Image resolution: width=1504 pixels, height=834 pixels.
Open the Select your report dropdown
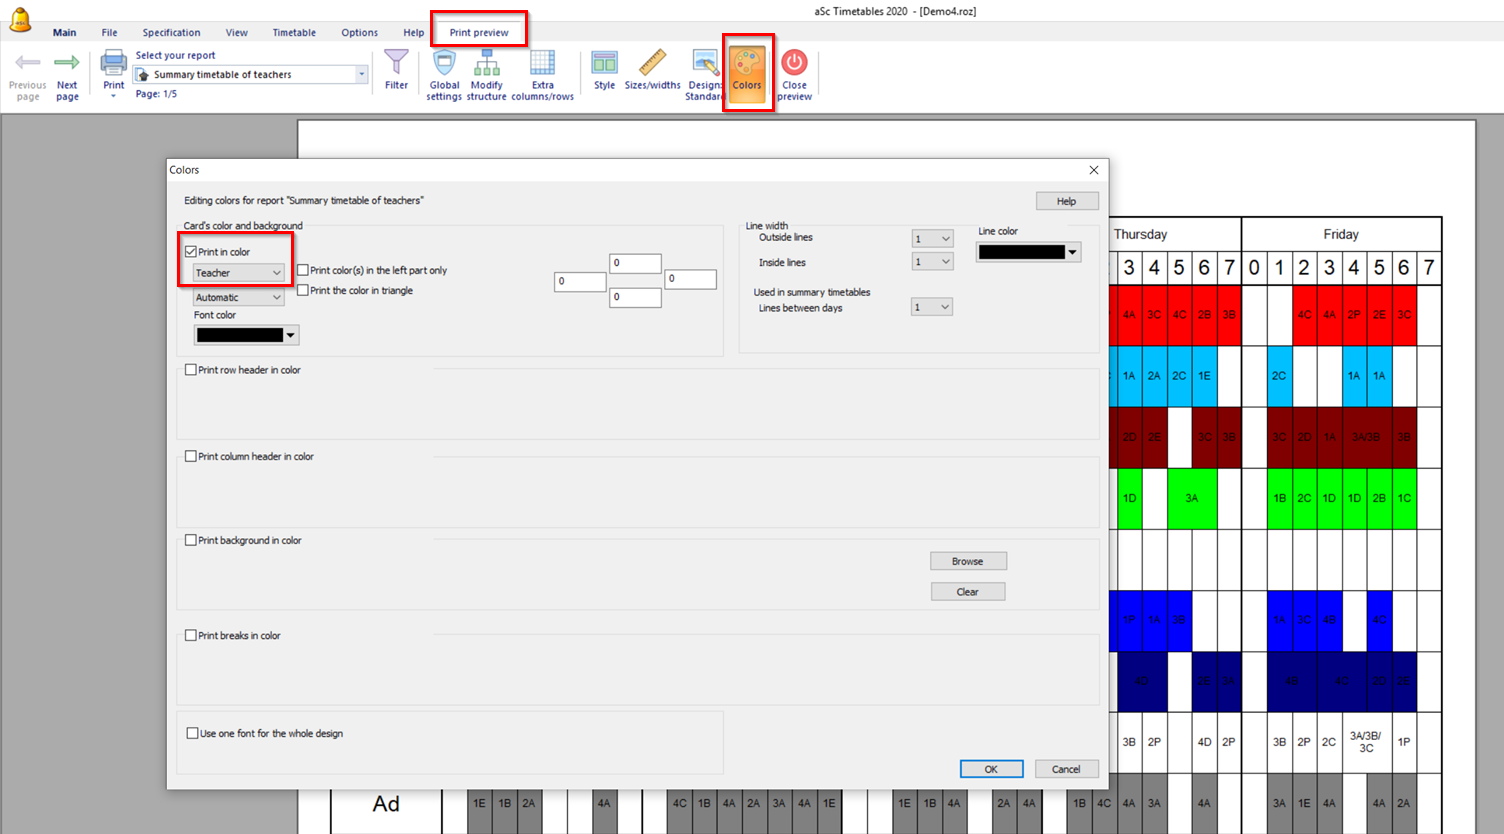(x=361, y=75)
